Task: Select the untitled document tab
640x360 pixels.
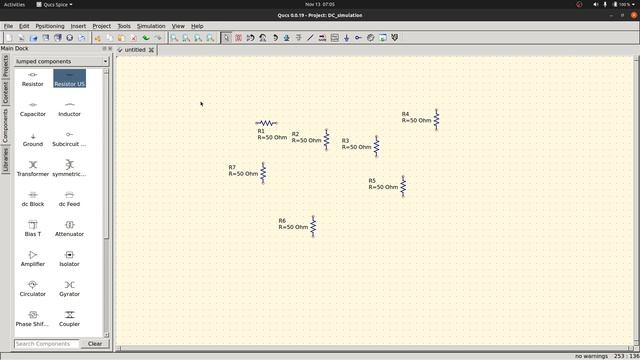Action: coord(135,50)
